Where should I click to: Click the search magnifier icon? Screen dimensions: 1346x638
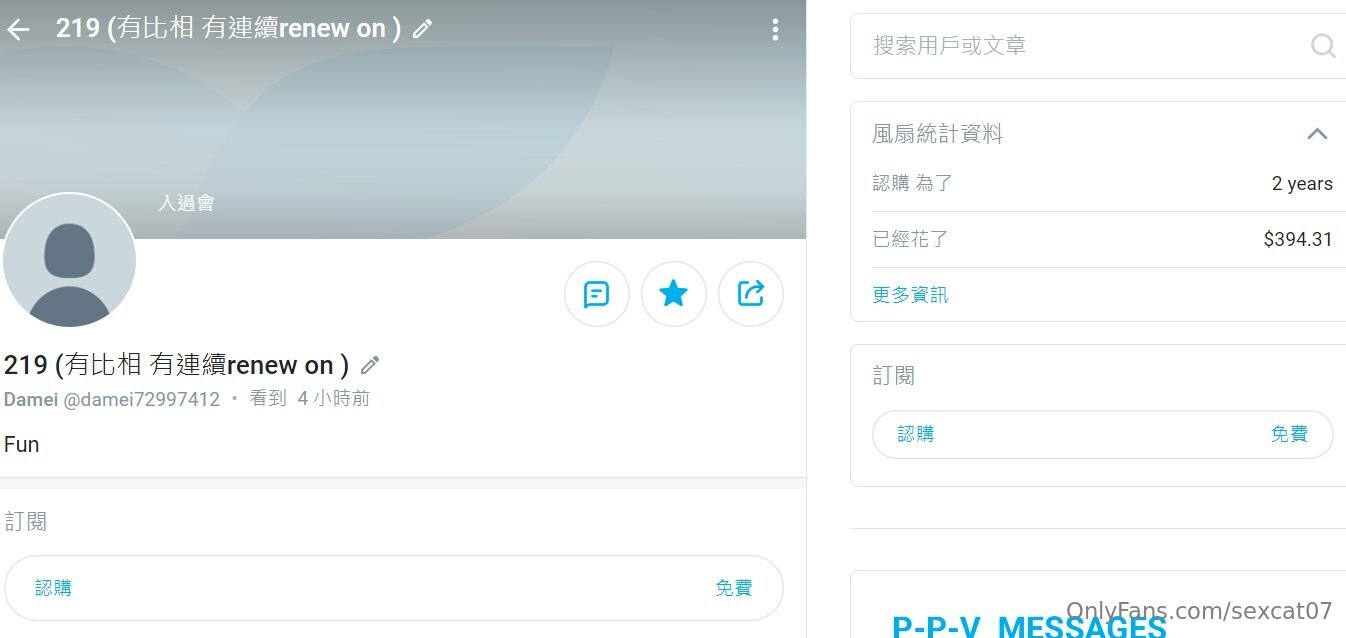pyautogui.click(x=1322, y=46)
